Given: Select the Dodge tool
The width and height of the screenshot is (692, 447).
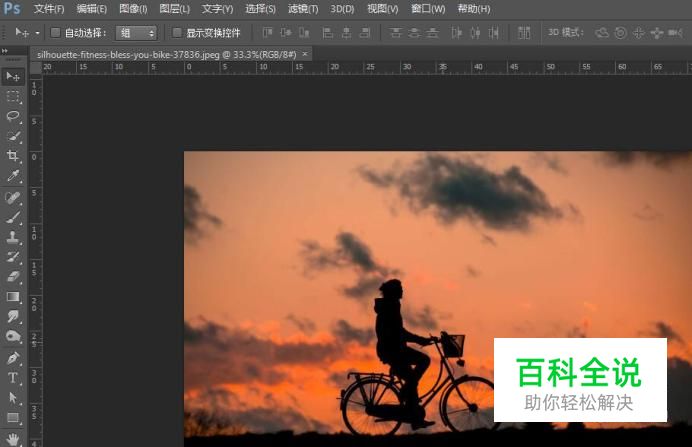Looking at the screenshot, I should pos(13,336).
